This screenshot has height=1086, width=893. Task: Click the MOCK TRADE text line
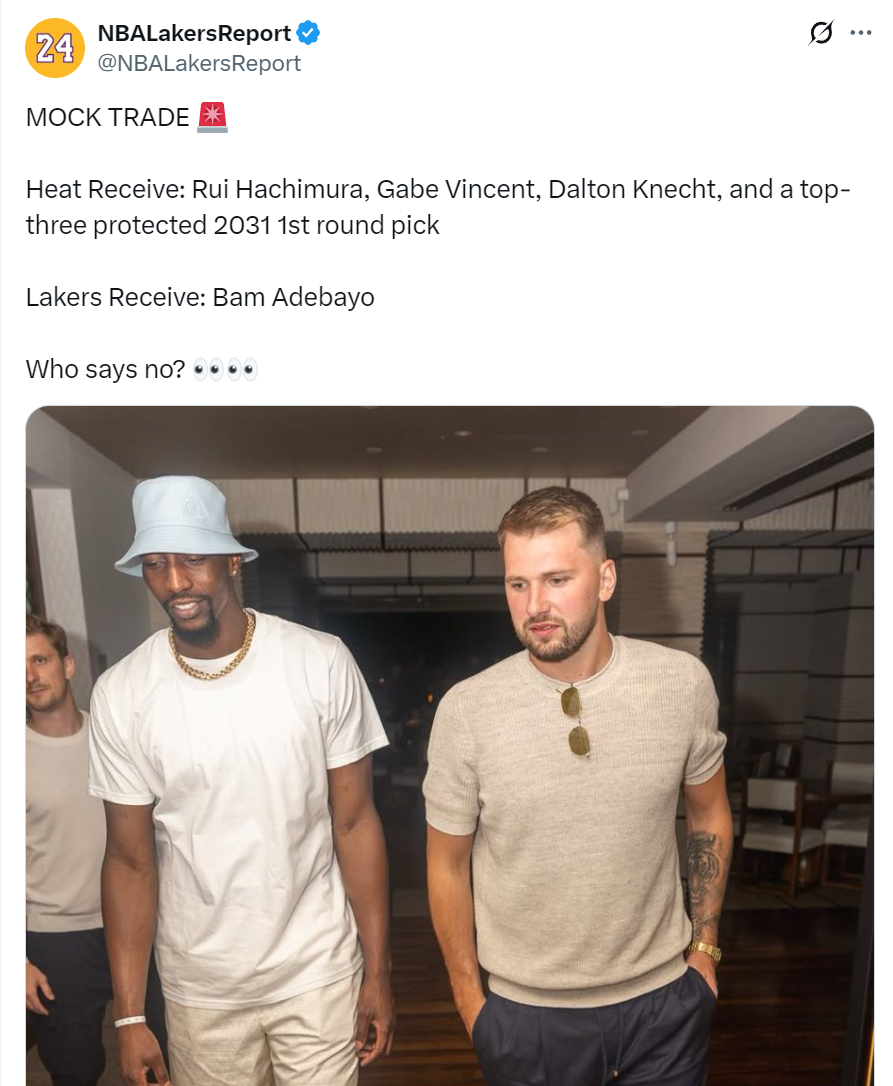(x=107, y=117)
